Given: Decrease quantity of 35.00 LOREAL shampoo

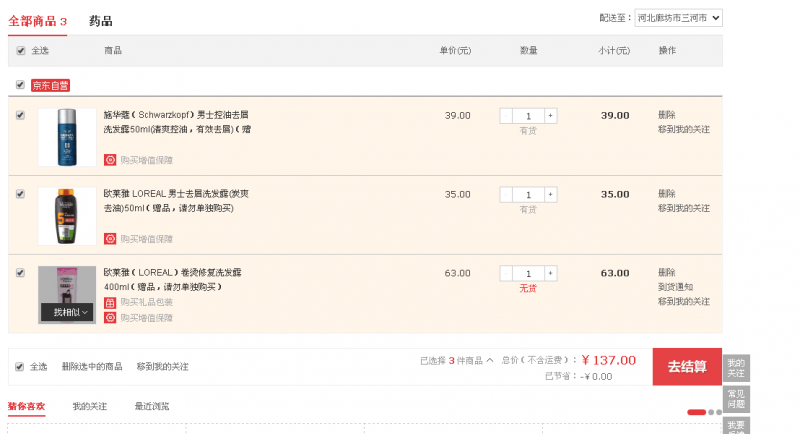Looking at the screenshot, I should tap(506, 194).
